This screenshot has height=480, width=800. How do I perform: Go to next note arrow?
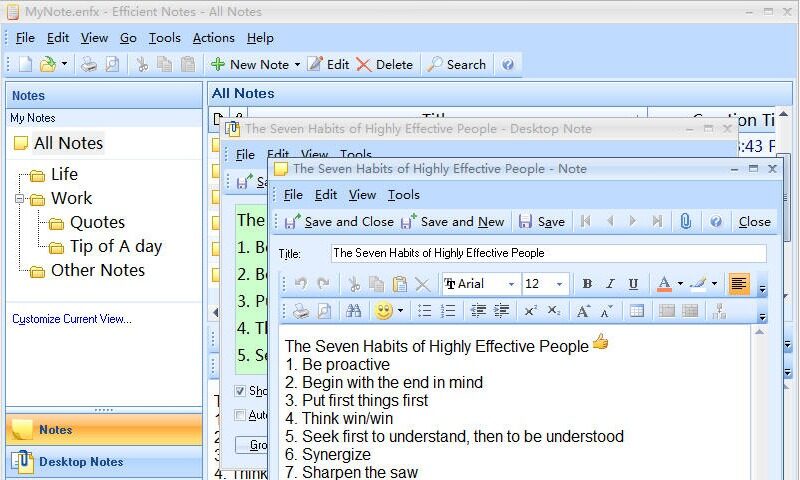[x=633, y=221]
